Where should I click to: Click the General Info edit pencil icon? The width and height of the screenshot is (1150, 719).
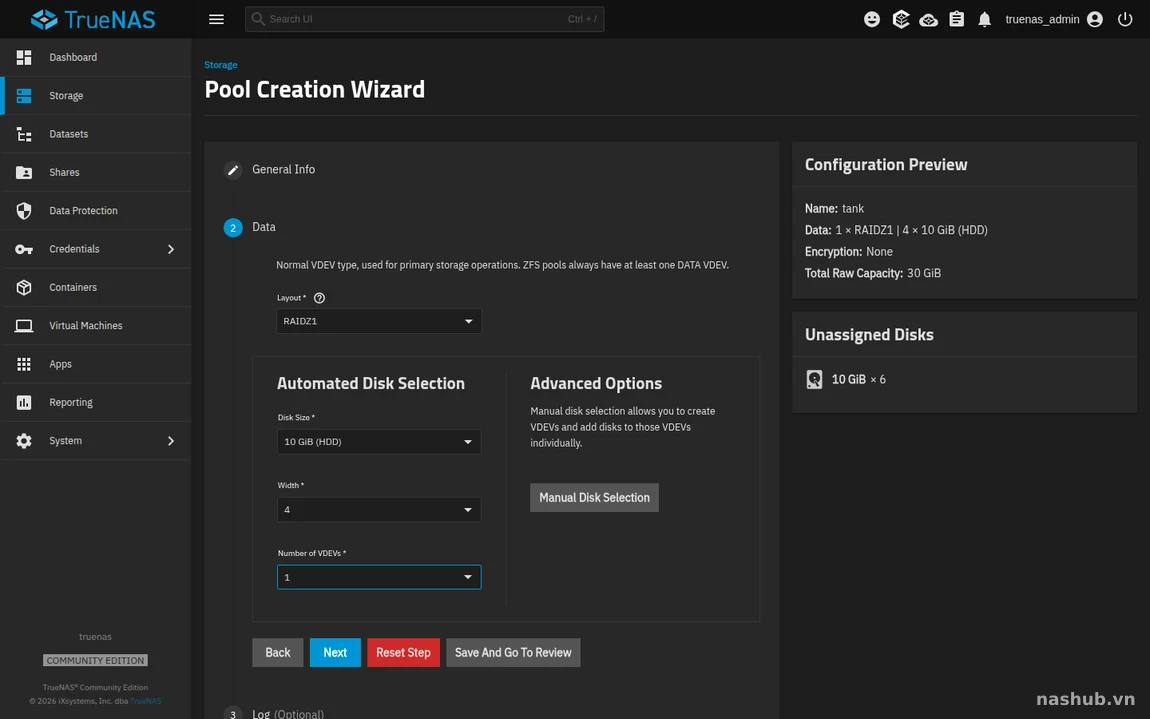tap(233, 170)
